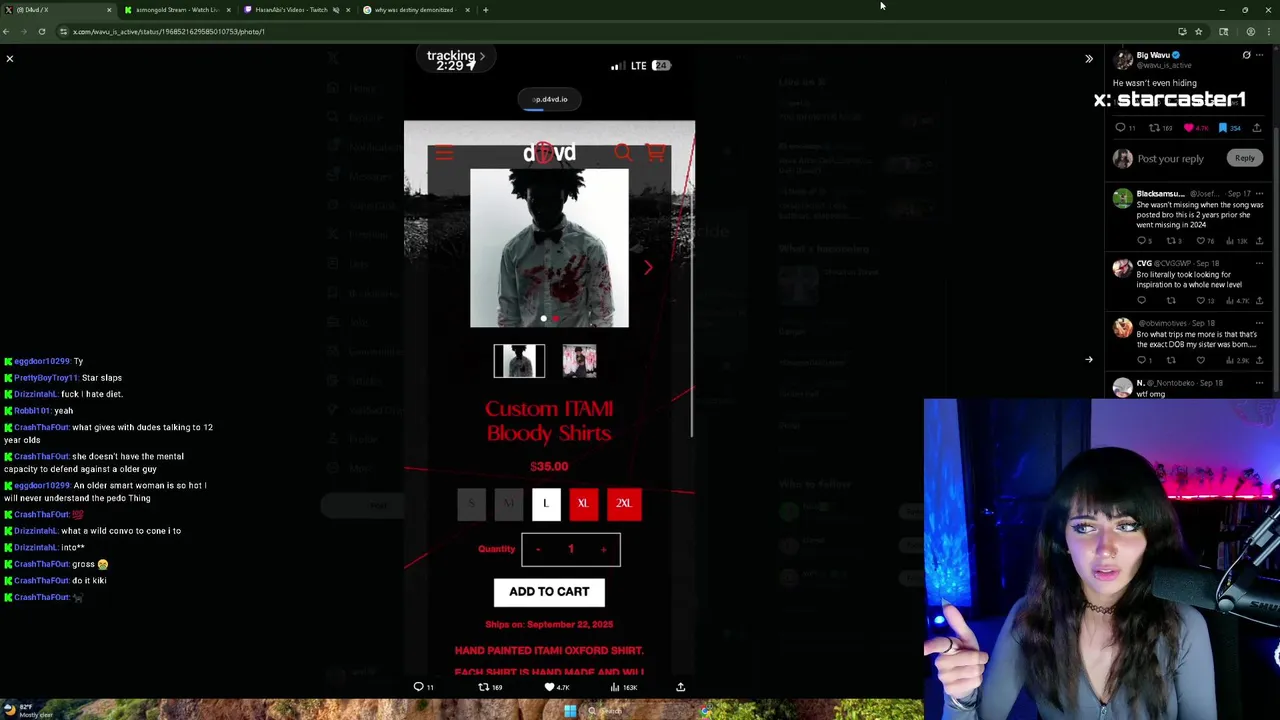Unlike the post via the pink 4.7K heart
Viewport: 1280px width, 720px height.
pyautogui.click(x=1189, y=128)
